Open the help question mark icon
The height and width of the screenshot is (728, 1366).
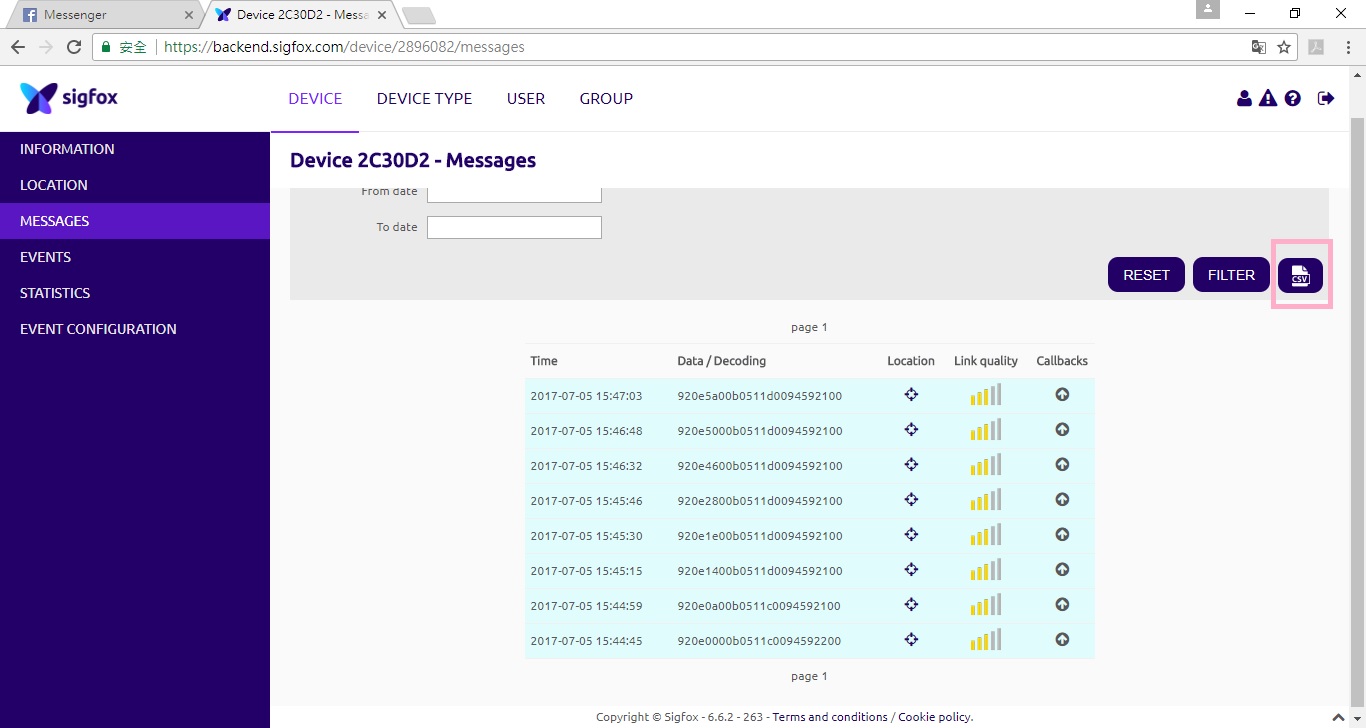coord(1293,98)
